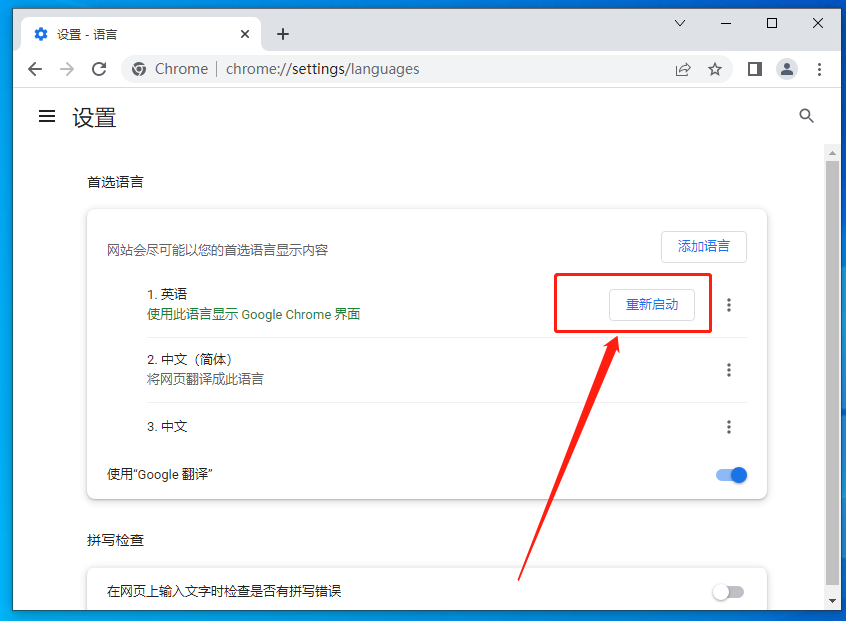
Task: Click in the address bar
Action: tap(400, 69)
